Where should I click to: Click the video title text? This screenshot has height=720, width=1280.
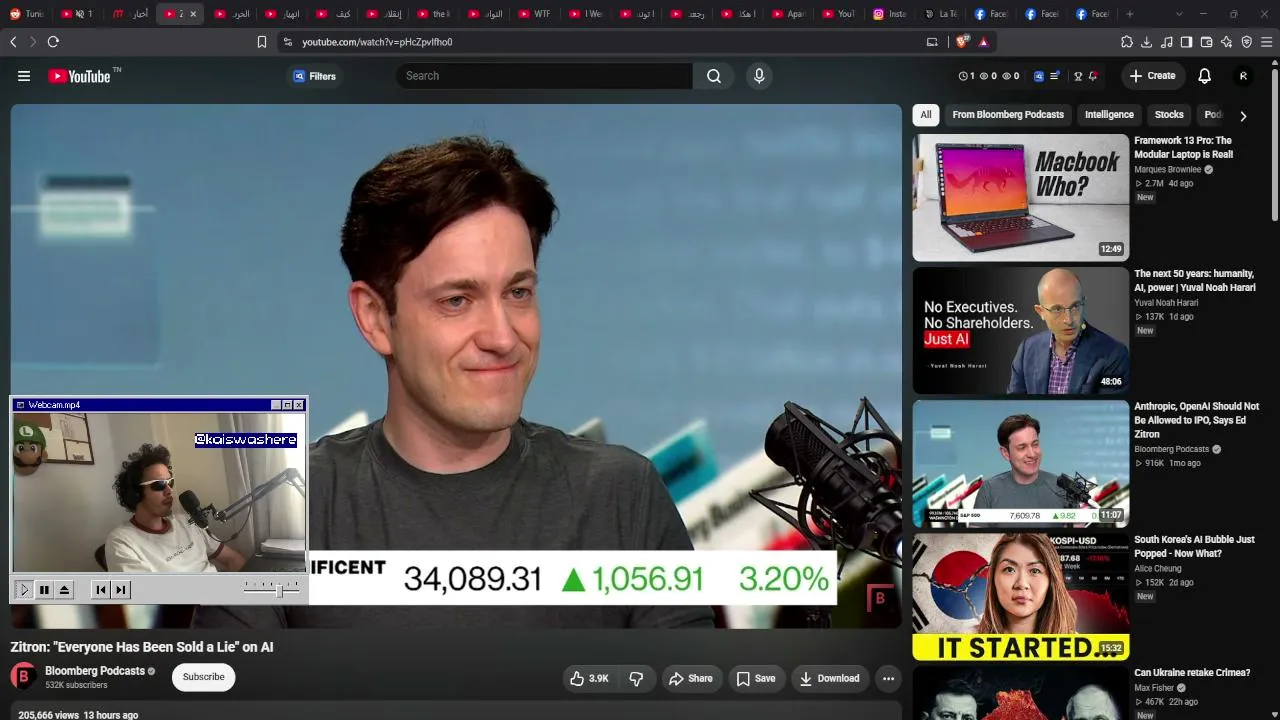(x=142, y=647)
